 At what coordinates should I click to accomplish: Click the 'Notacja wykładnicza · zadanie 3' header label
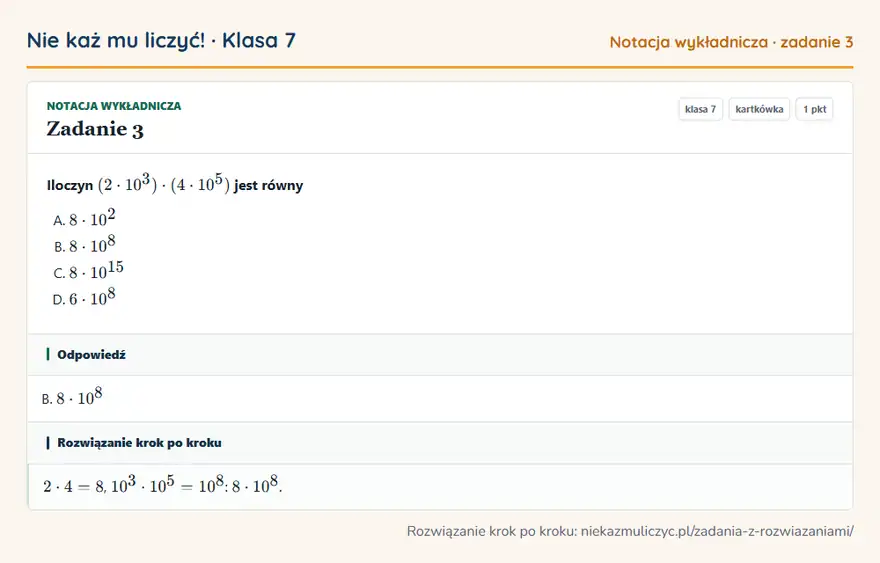click(x=731, y=42)
